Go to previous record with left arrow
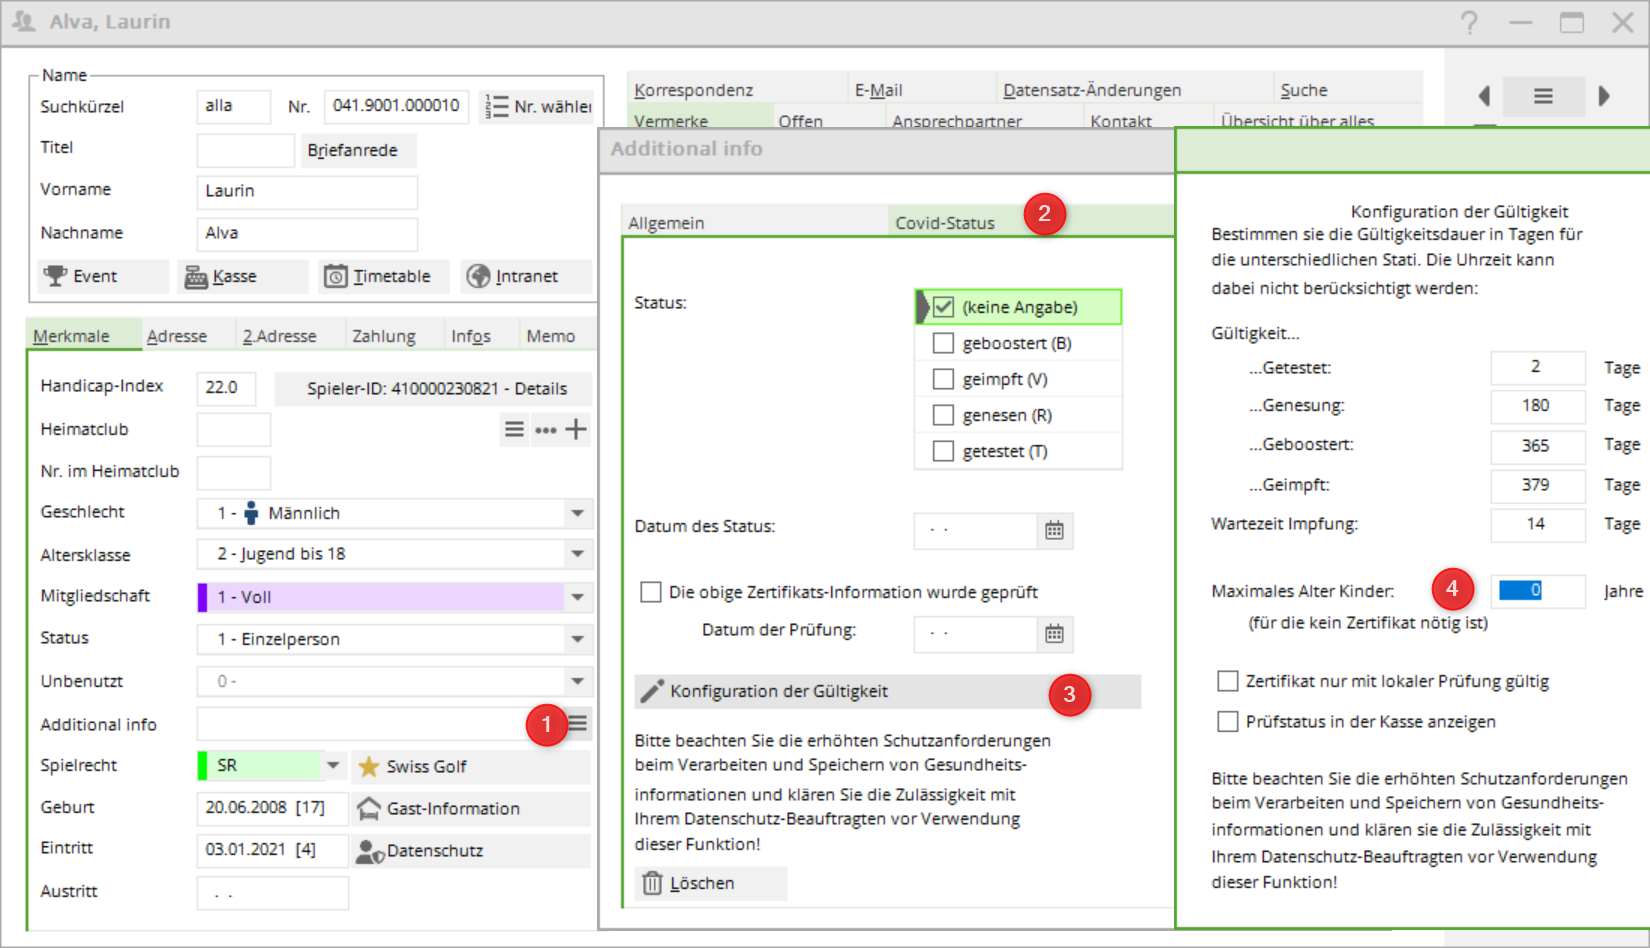Screen dimensions: 1650x948 (1484, 96)
